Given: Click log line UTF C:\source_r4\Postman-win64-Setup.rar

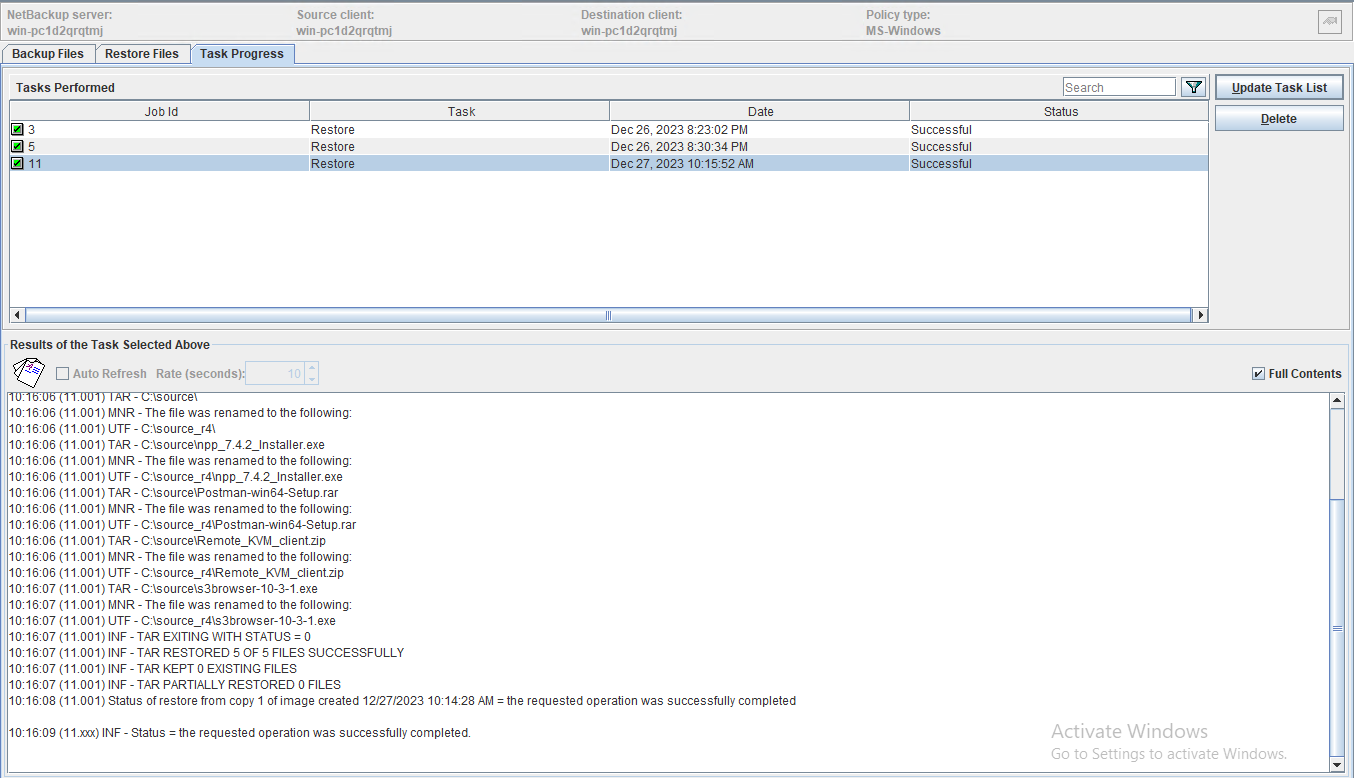Looking at the screenshot, I should (182, 525).
